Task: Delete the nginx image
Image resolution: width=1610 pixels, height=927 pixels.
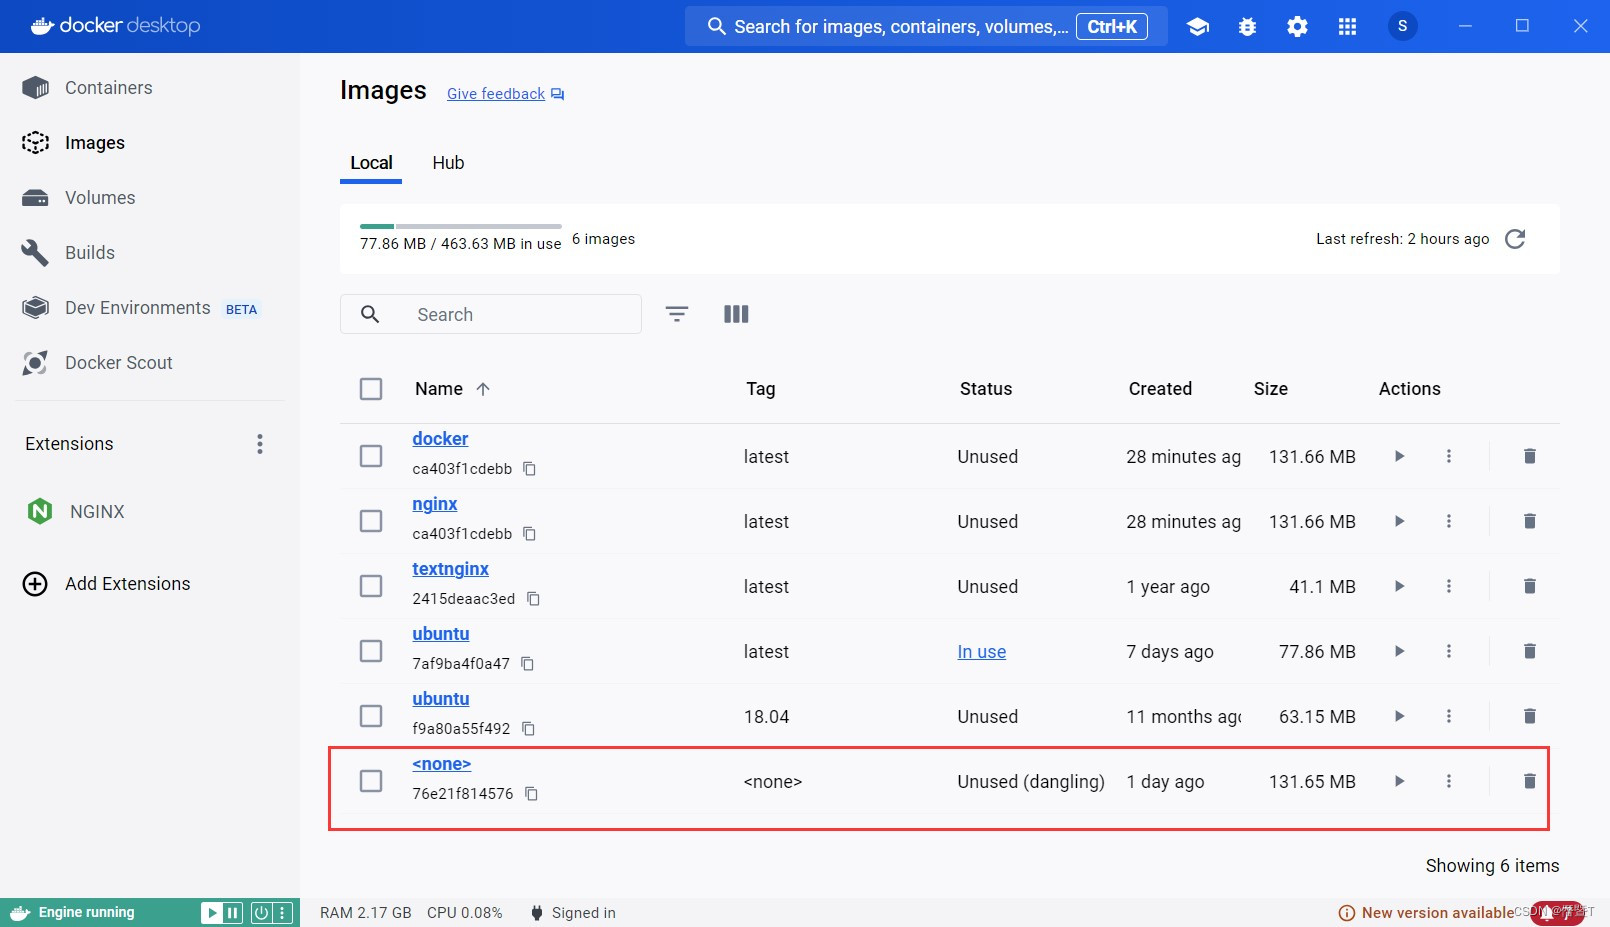Action: 1529,521
